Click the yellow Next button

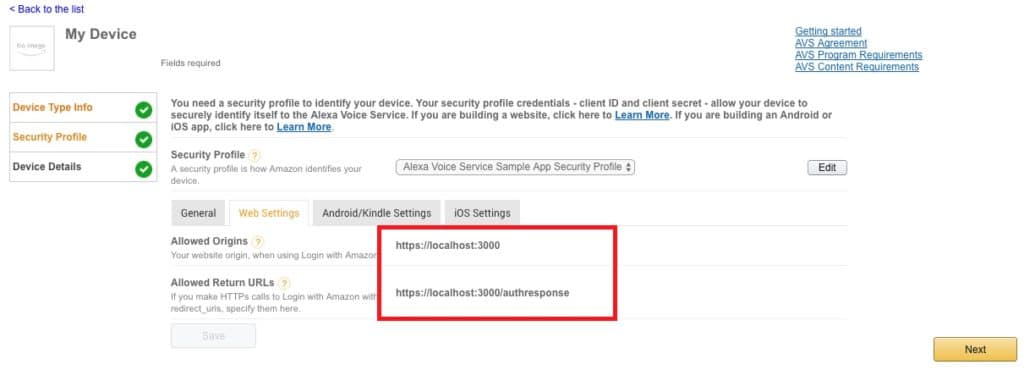pos(975,349)
